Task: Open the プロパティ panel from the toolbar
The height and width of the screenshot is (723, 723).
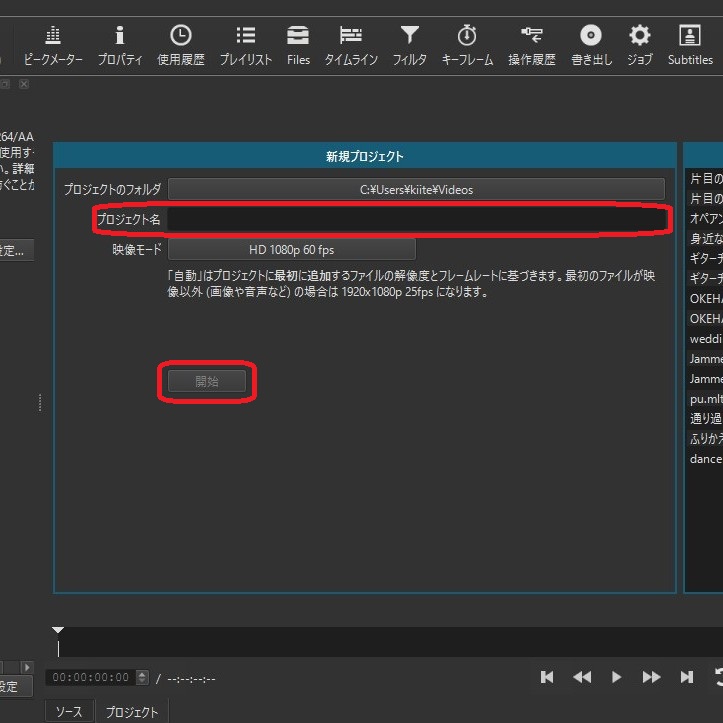Action: tap(120, 45)
